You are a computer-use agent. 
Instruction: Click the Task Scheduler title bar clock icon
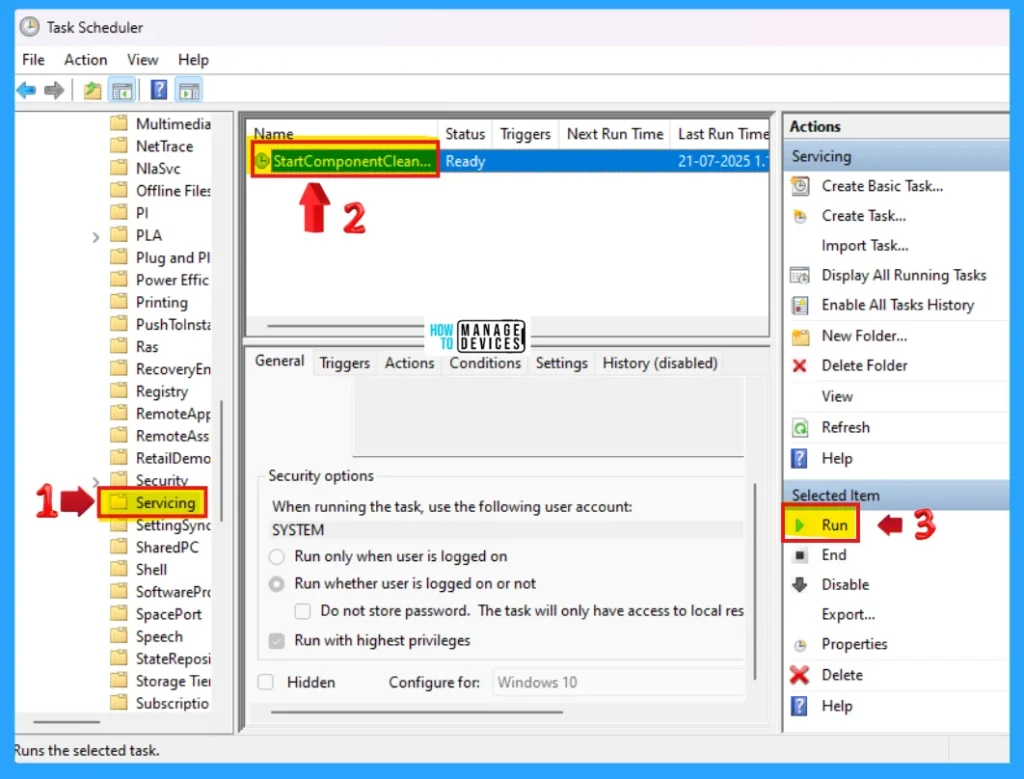coord(29,27)
